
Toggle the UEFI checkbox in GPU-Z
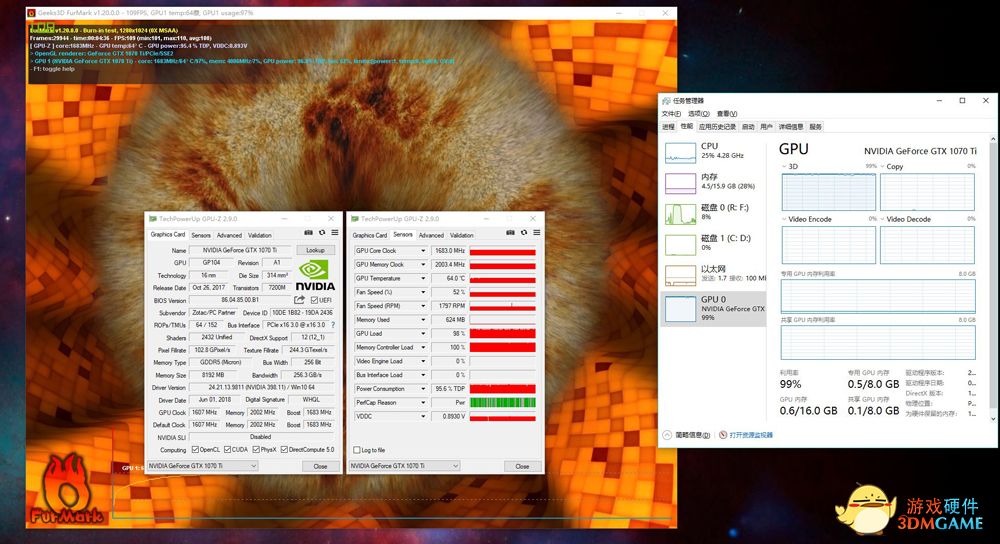pos(314,300)
